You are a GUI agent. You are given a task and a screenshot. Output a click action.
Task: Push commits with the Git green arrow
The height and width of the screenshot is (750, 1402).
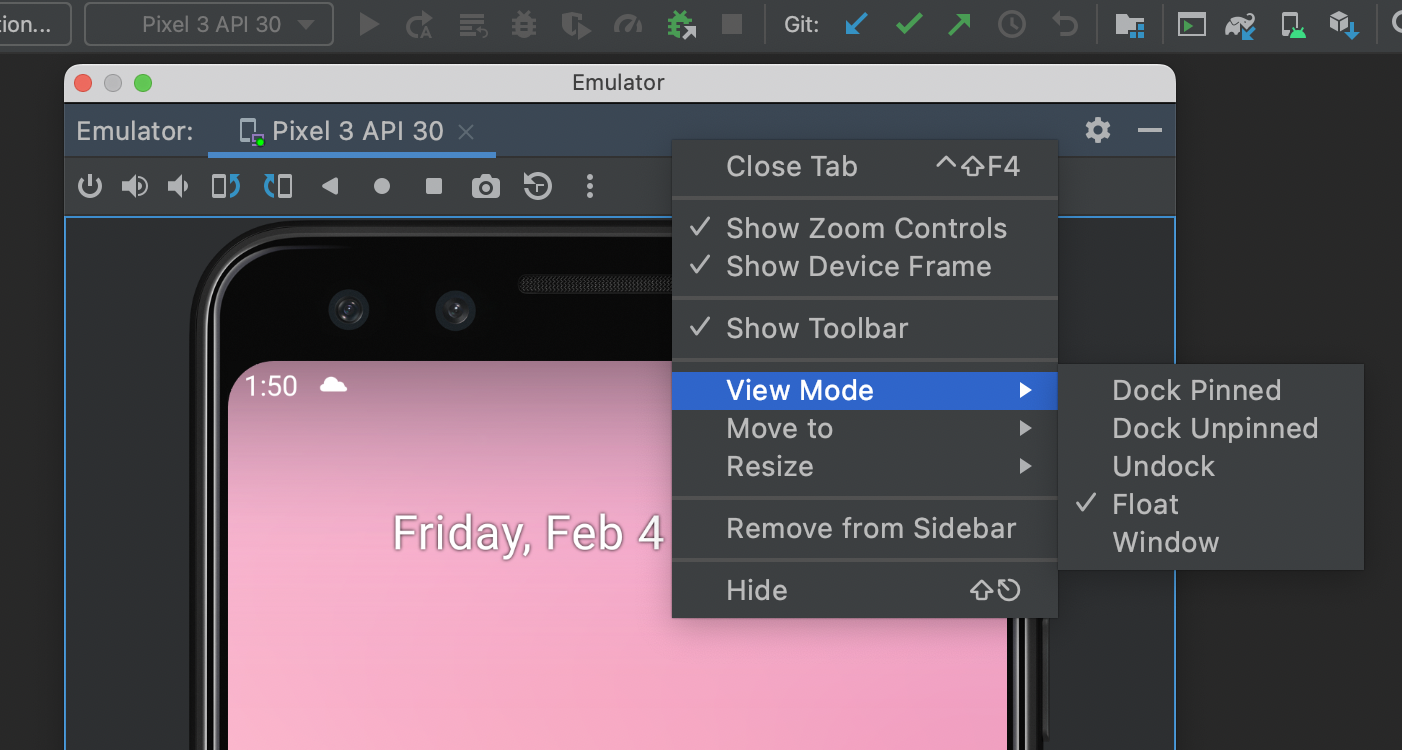point(960,24)
